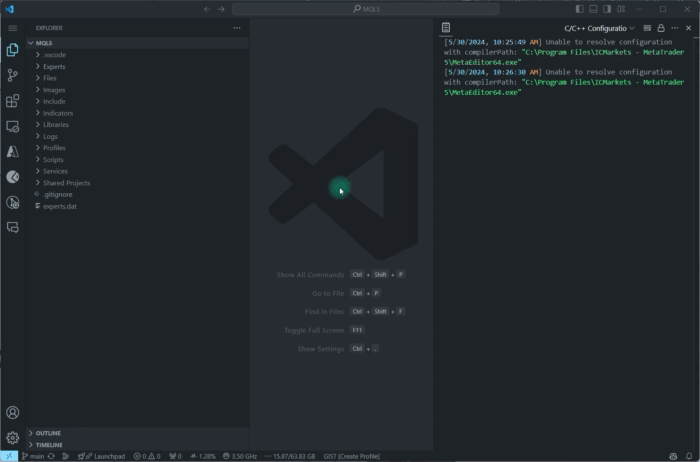Click the ports forwarded 0 indicator
This screenshot has width=700, height=462.
175,456
